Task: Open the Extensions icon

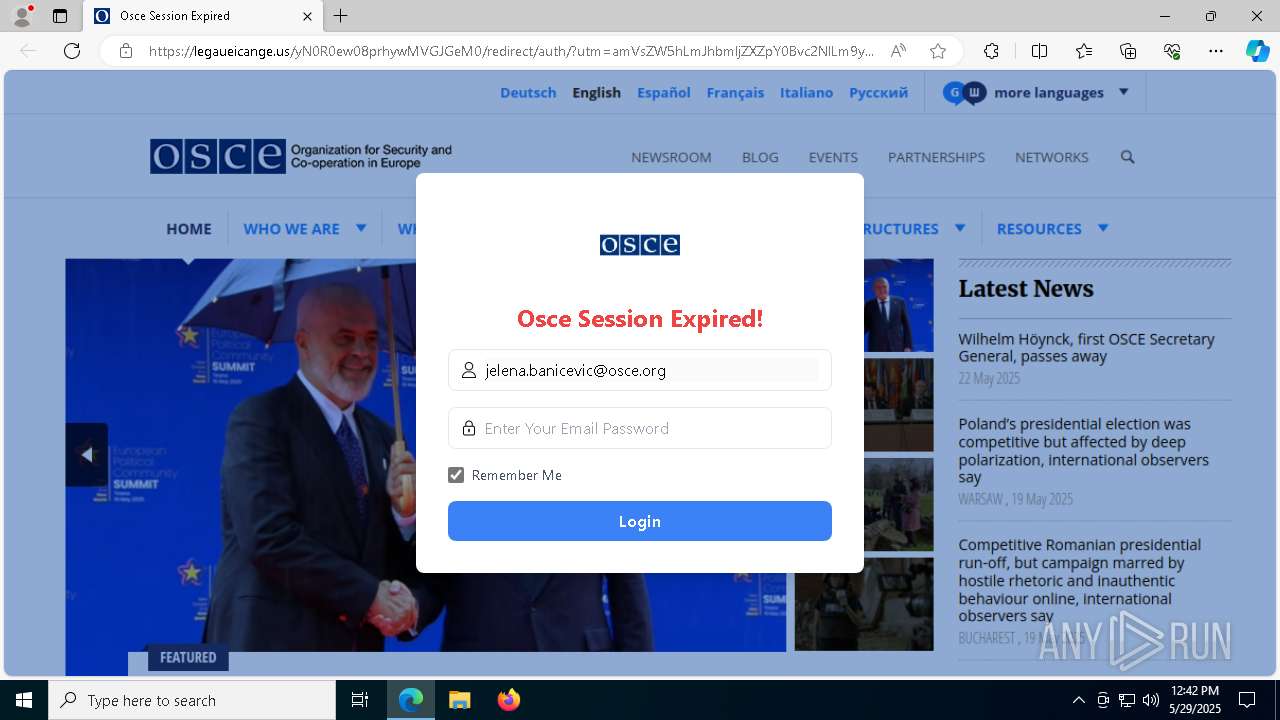Action: tap(991, 51)
